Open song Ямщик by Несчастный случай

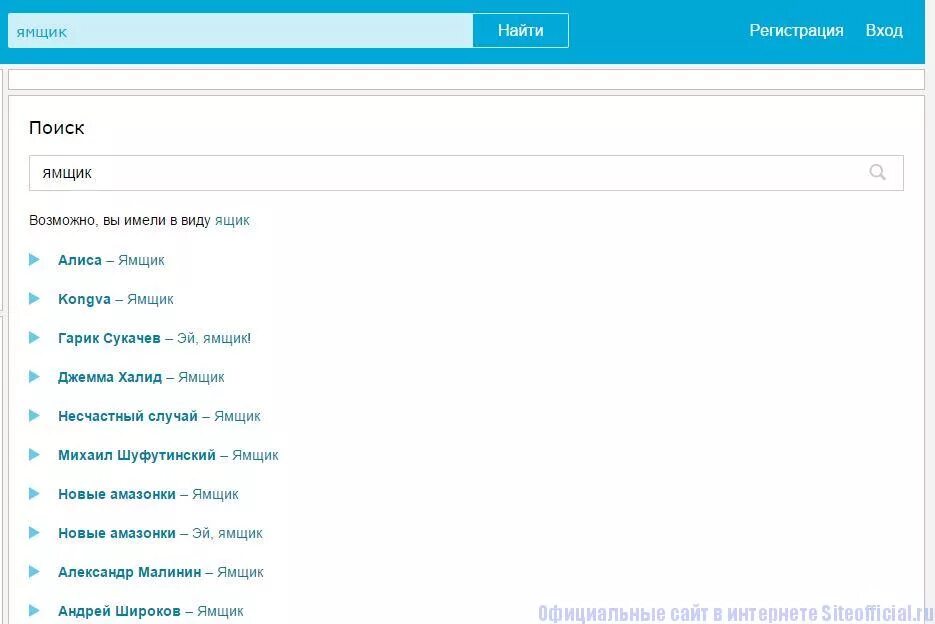[237, 416]
